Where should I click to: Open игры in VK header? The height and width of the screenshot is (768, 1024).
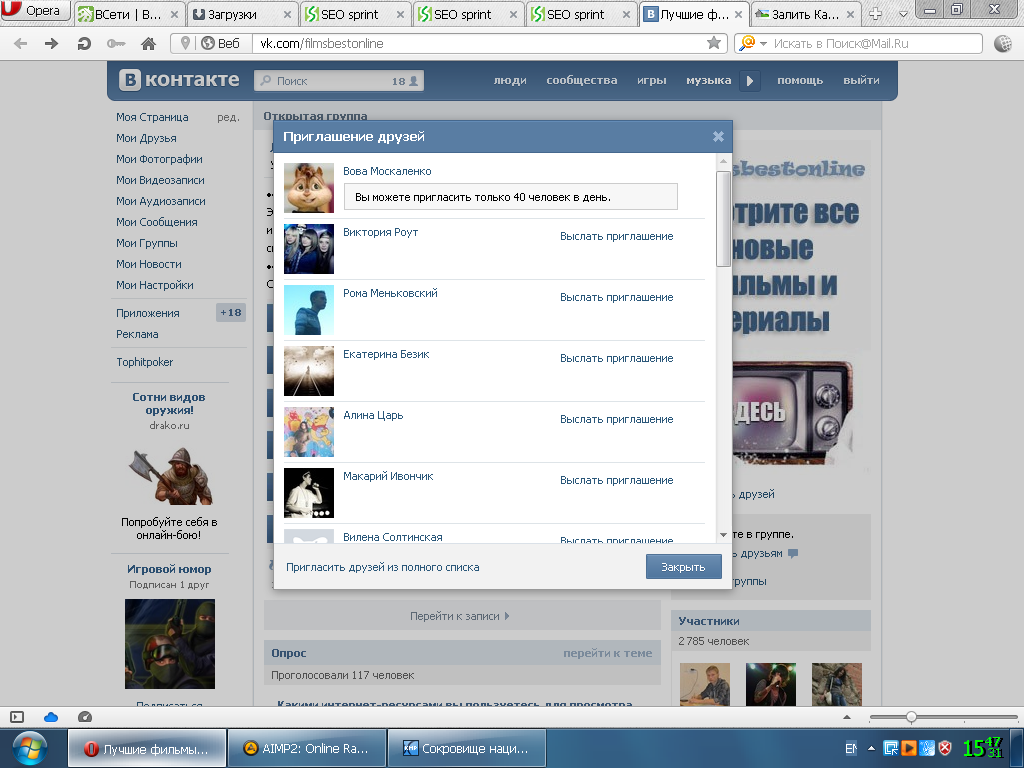[x=652, y=80]
